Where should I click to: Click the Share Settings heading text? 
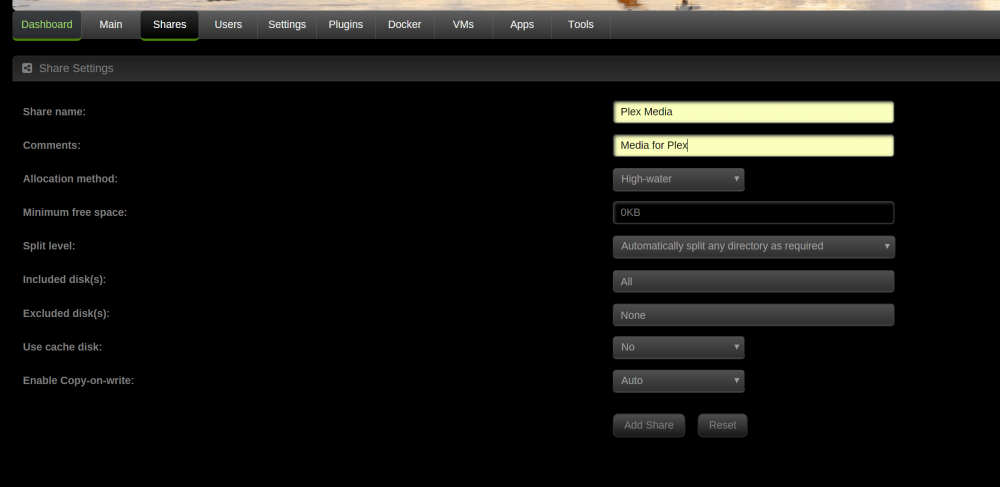[76, 68]
